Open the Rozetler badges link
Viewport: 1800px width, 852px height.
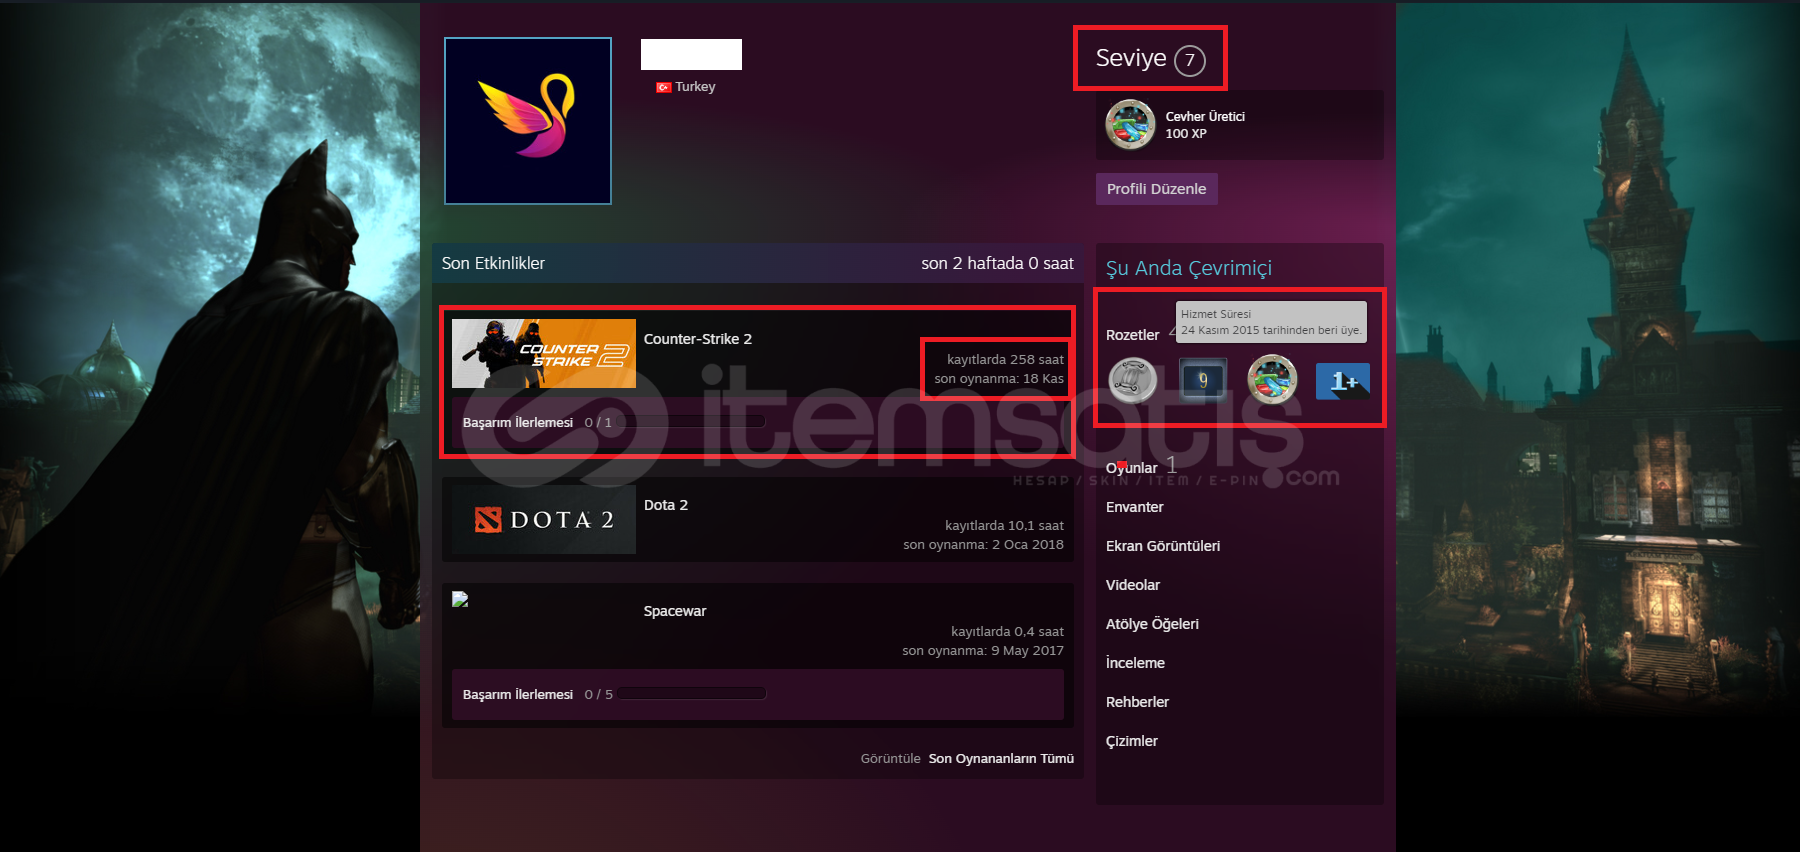coord(1132,335)
